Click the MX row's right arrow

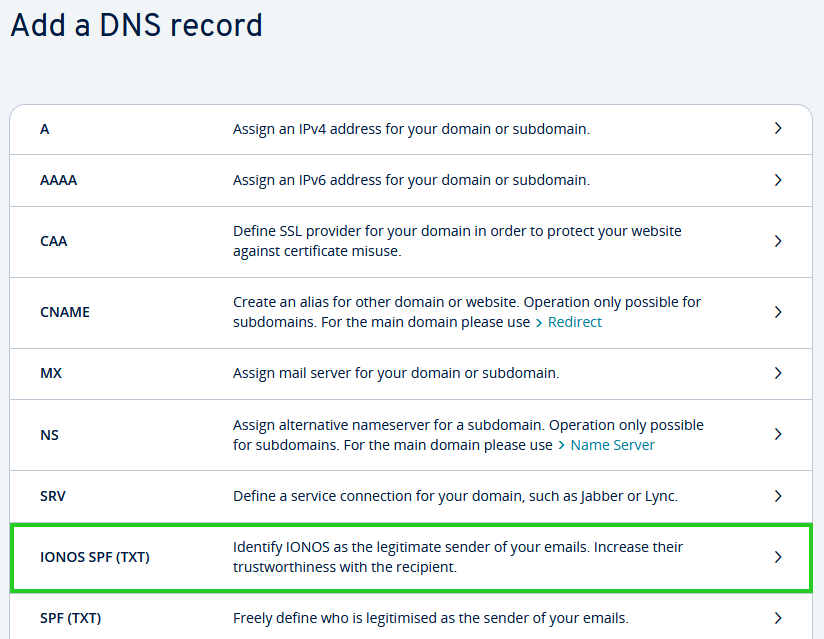coord(778,373)
